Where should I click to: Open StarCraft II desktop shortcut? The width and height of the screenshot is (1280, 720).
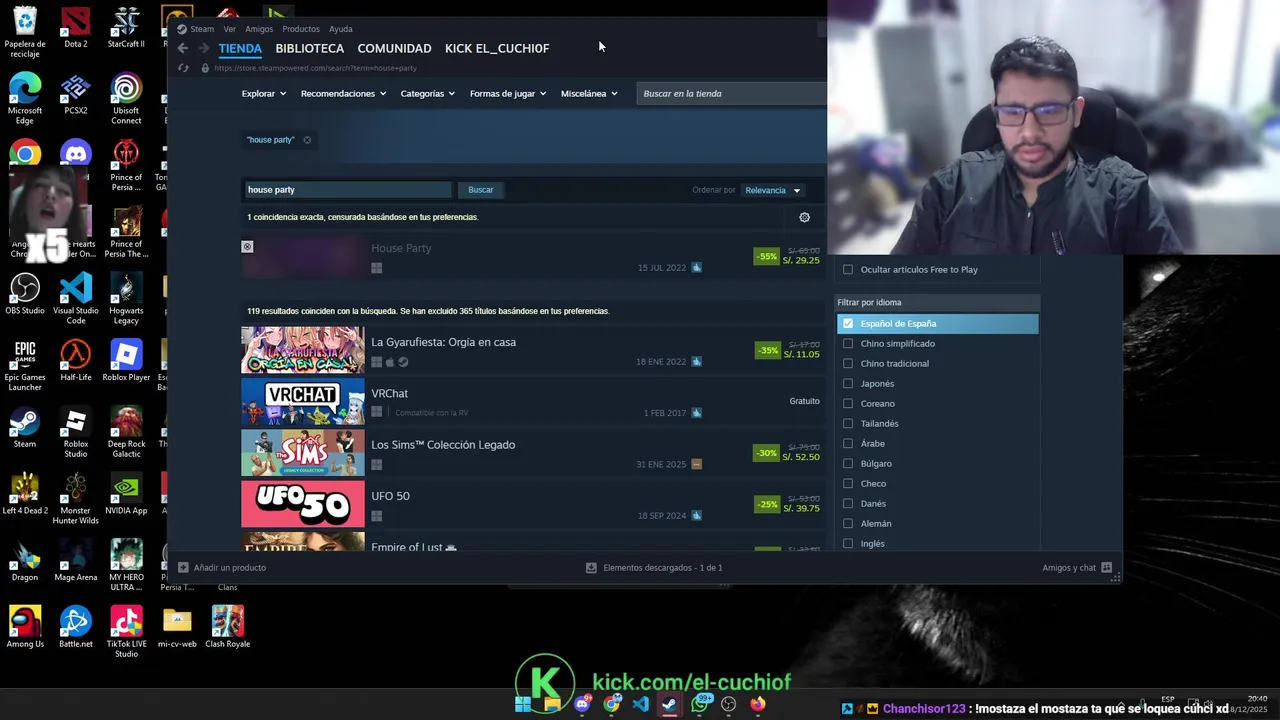126,28
